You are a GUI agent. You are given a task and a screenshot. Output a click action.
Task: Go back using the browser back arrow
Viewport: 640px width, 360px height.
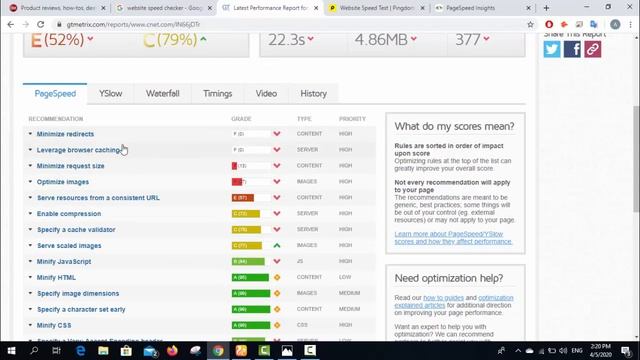pos(11,24)
